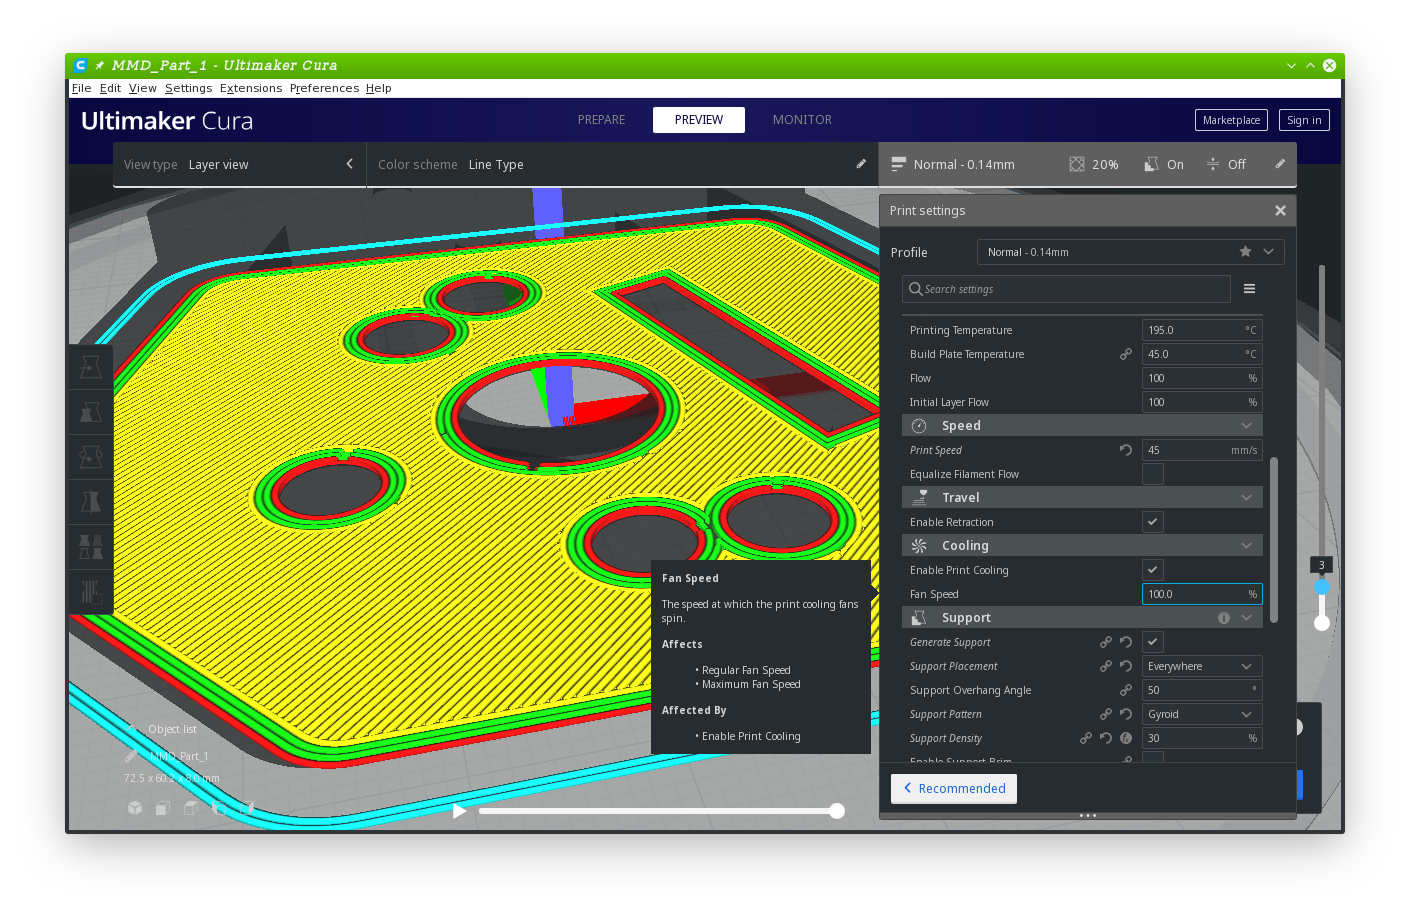The width and height of the screenshot is (1410, 911).
Task: Click the info icon on Support header
Action: coord(1224,618)
